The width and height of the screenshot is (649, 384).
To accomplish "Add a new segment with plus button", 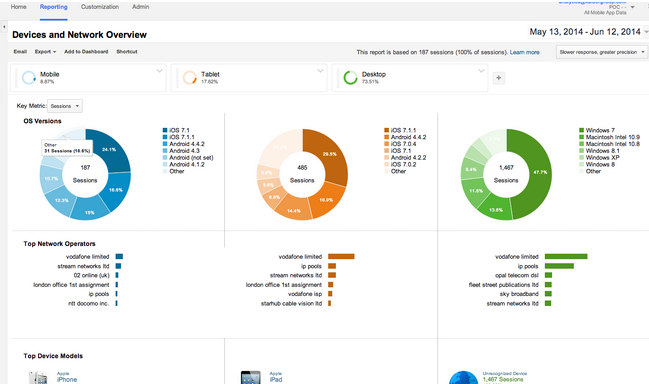I will coord(498,78).
